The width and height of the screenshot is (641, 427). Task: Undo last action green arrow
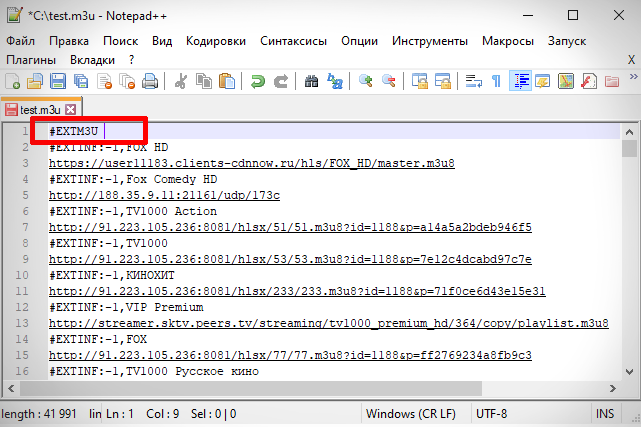(258, 81)
